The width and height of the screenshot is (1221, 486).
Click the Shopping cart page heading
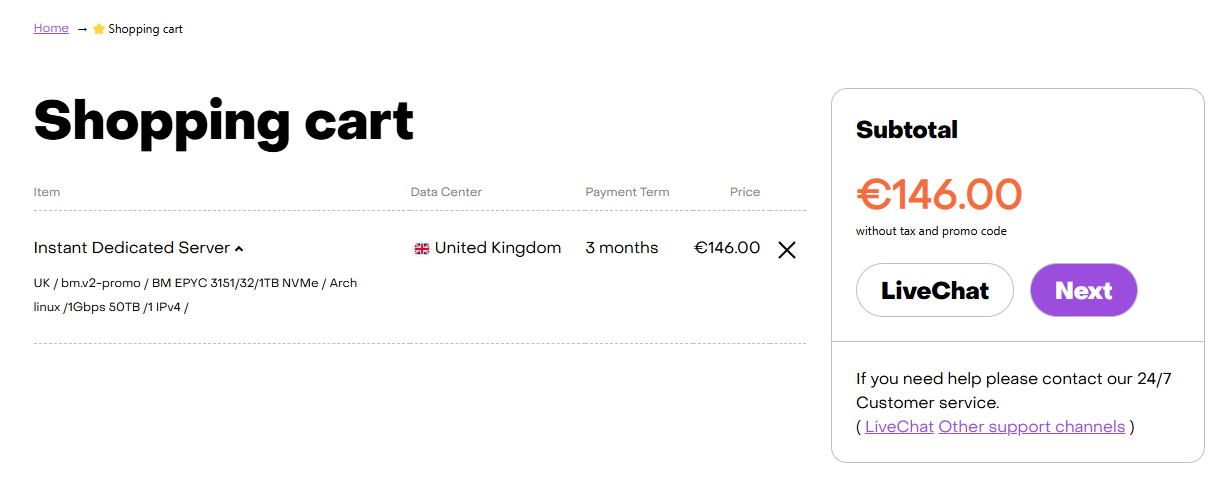[224, 121]
